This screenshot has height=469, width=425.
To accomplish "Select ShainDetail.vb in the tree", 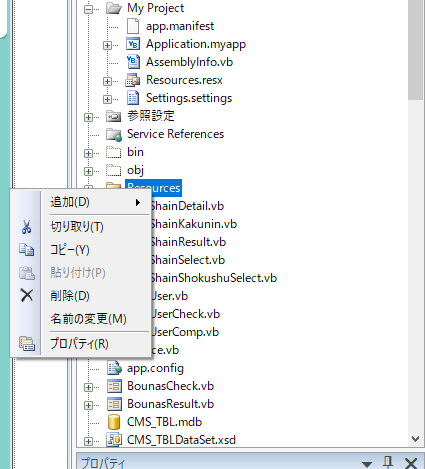I will (187, 206).
